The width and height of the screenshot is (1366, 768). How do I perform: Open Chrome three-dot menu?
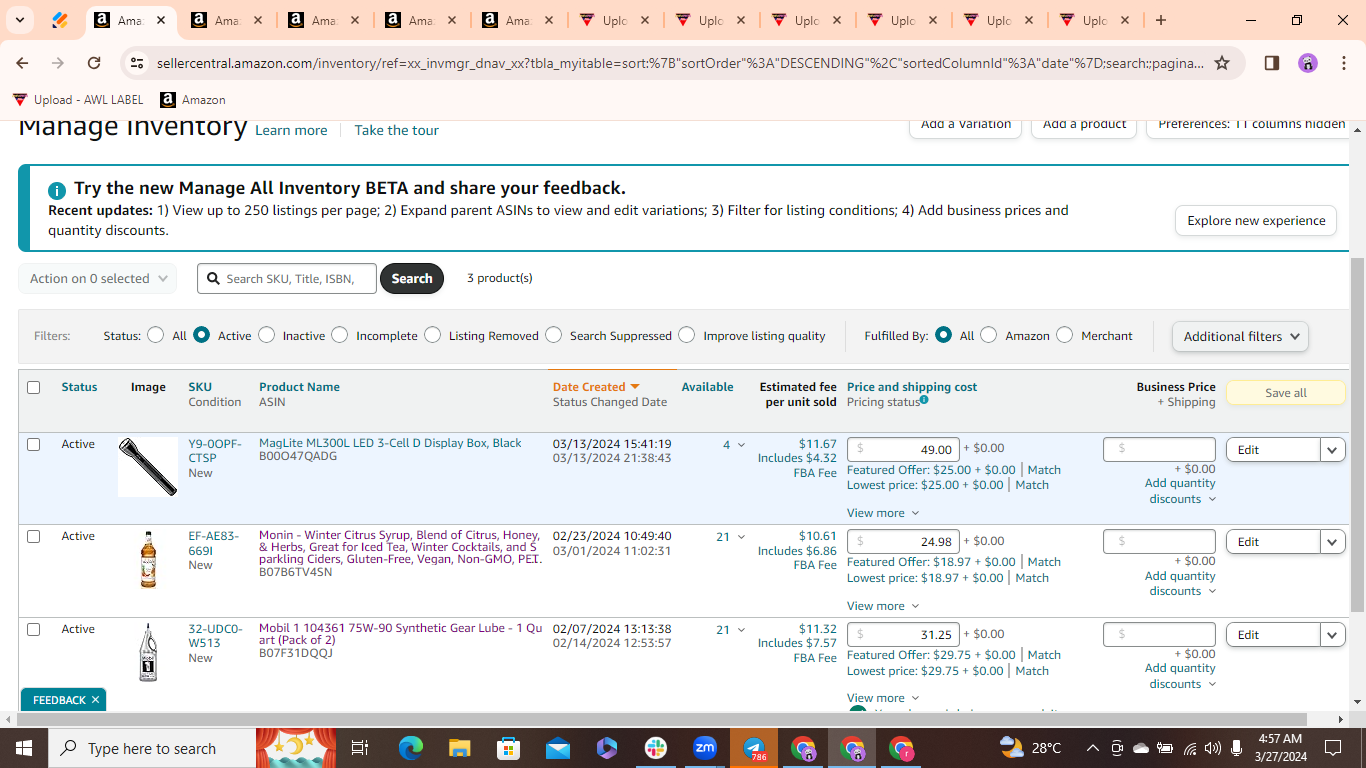click(1343, 63)
